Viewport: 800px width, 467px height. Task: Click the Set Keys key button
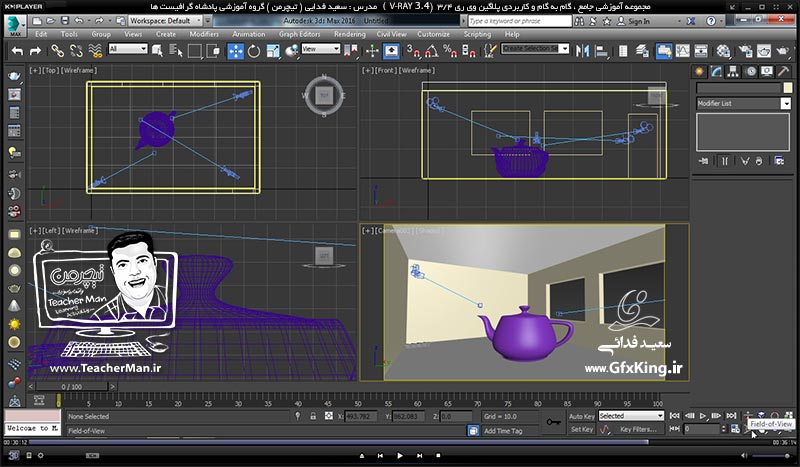[x=554, y=423]
